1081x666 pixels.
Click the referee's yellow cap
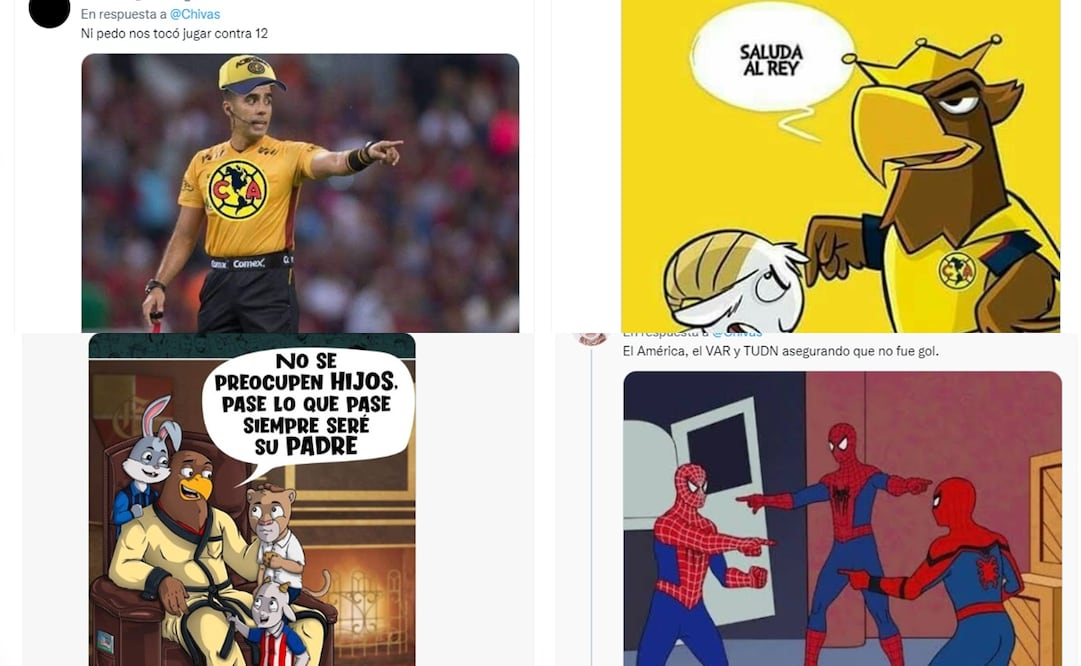[250, 74]
